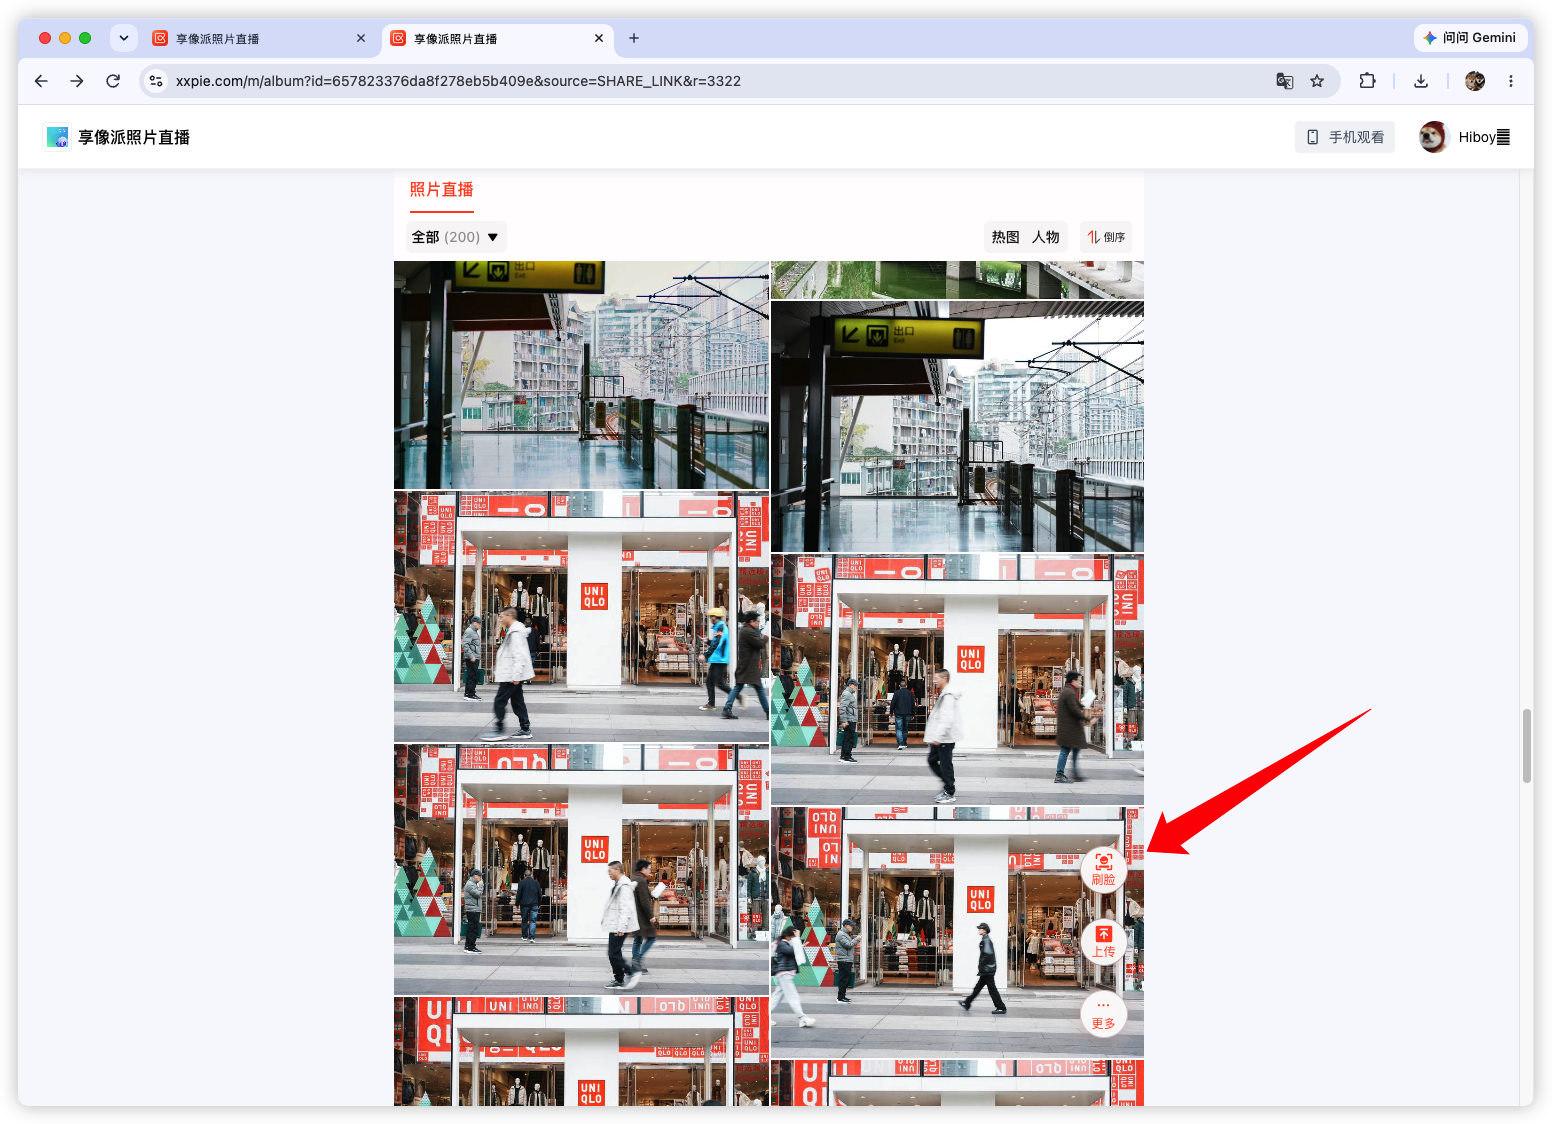
Task: Open the Uniqlo photo with yellow-helmet pedestrian
Action: pos(581,616)
